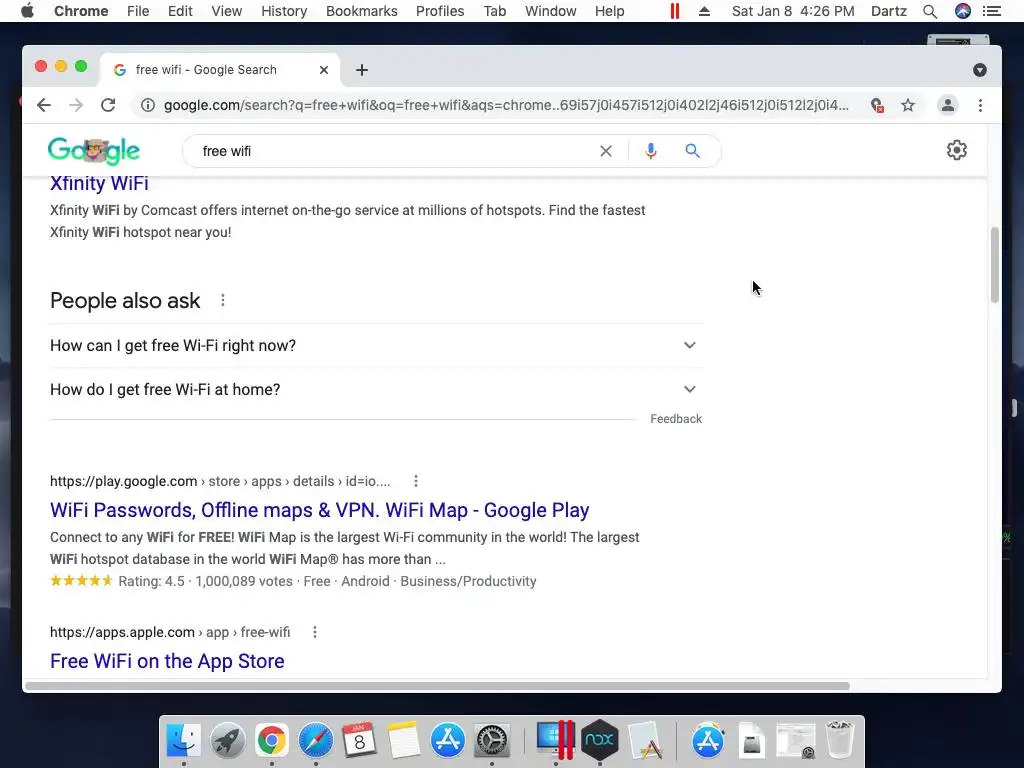The width and height of the screenshot is (1024, 768).
Task: Click the play.google.com breadcrumb URL
Action: click(x=220, y=481)
